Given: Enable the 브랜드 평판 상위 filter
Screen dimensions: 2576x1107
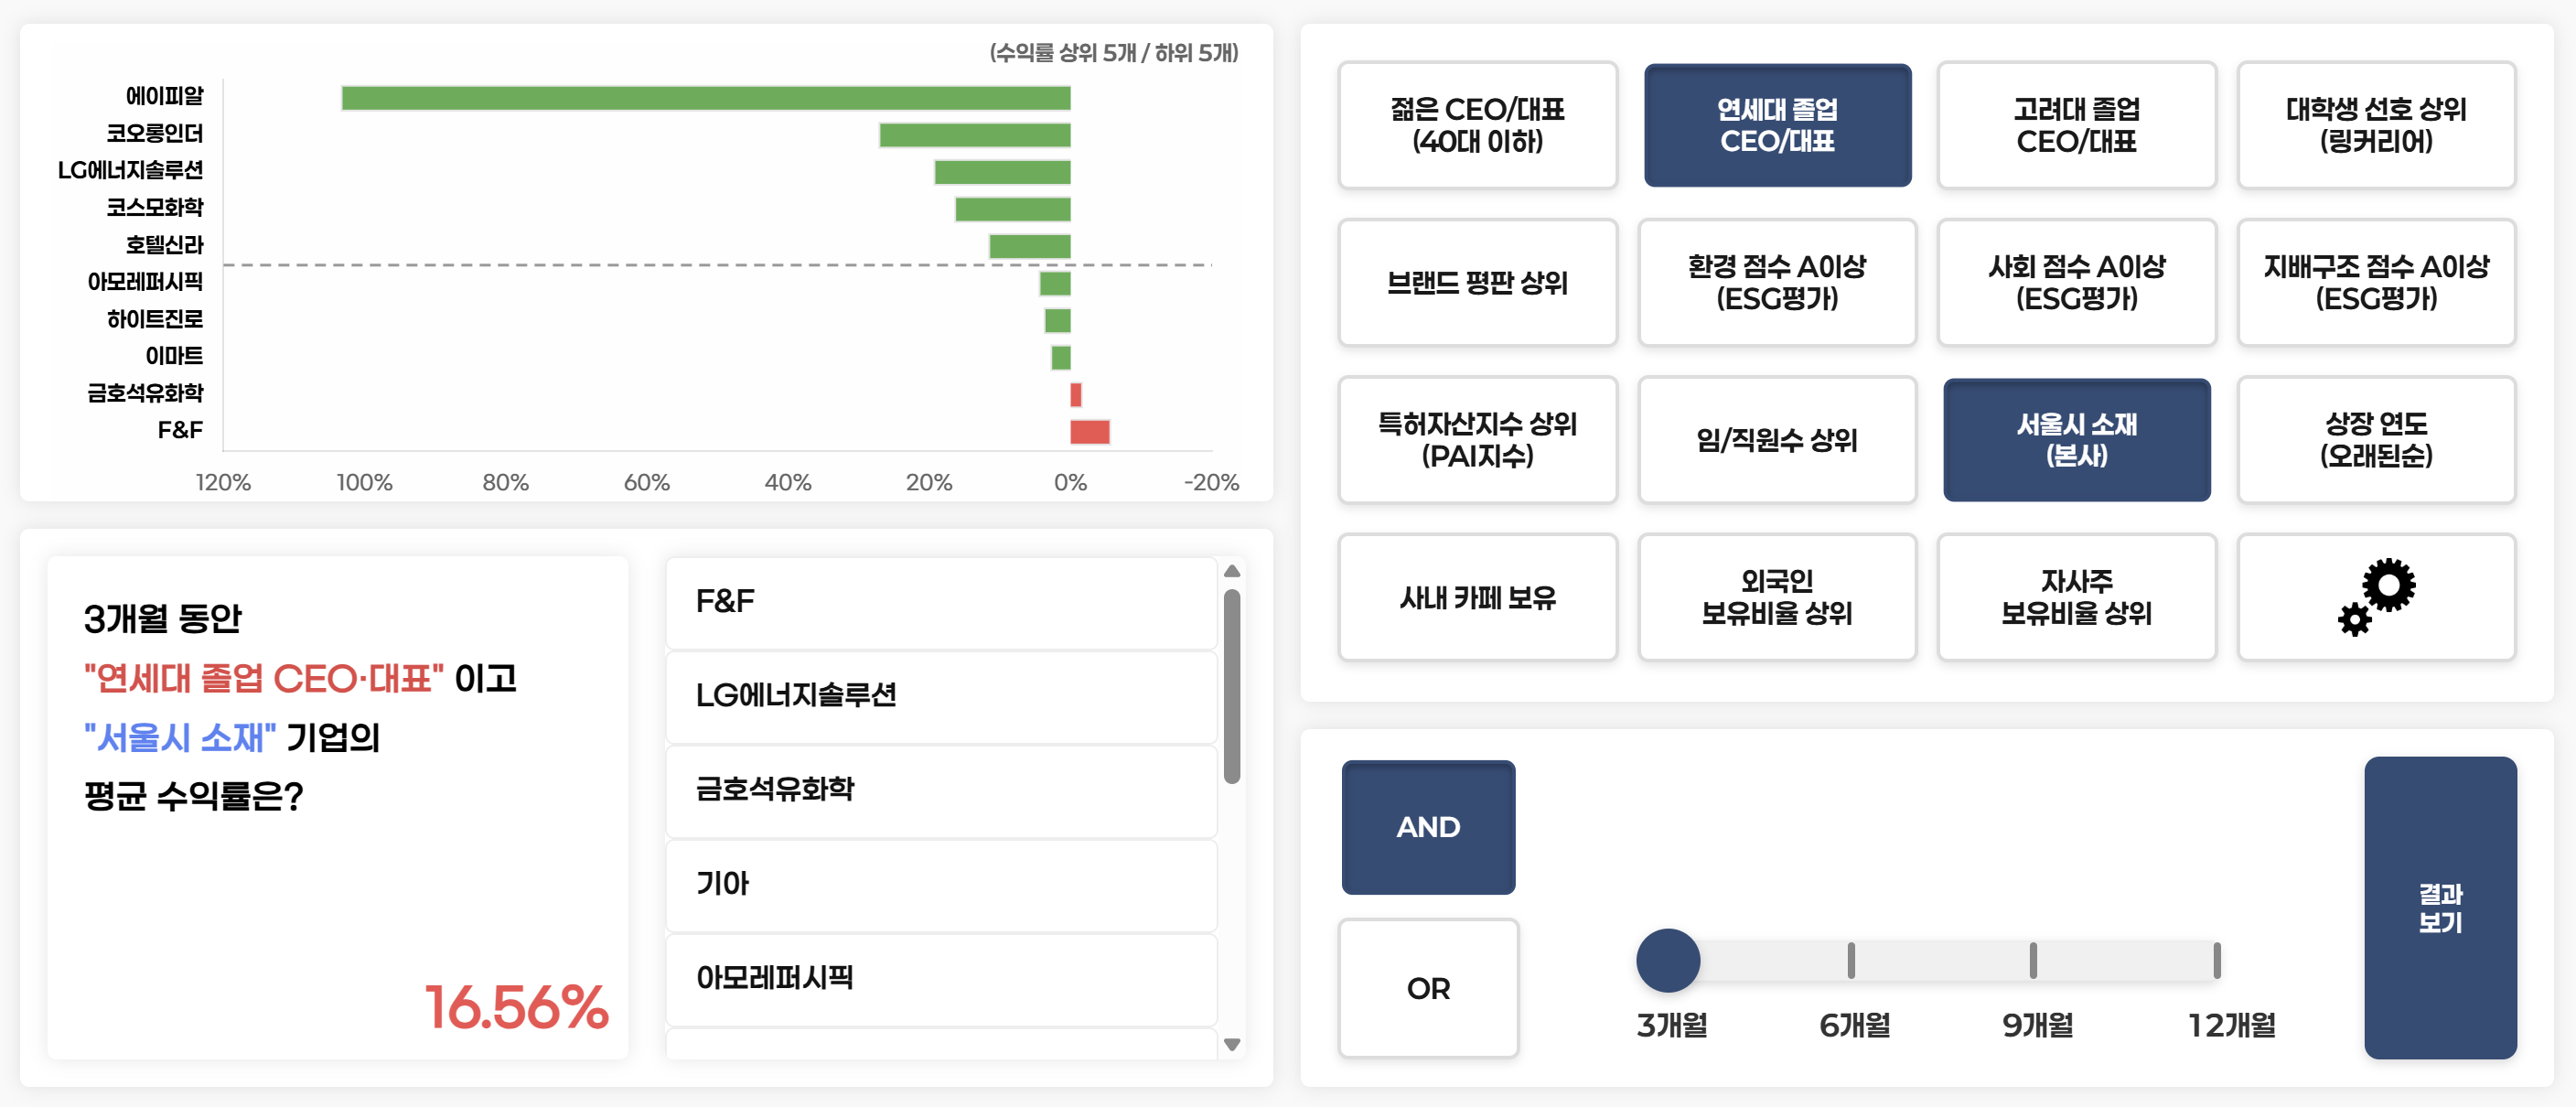Looking at the screenshot, I should pyautogui.click(x=1477, y=283).
